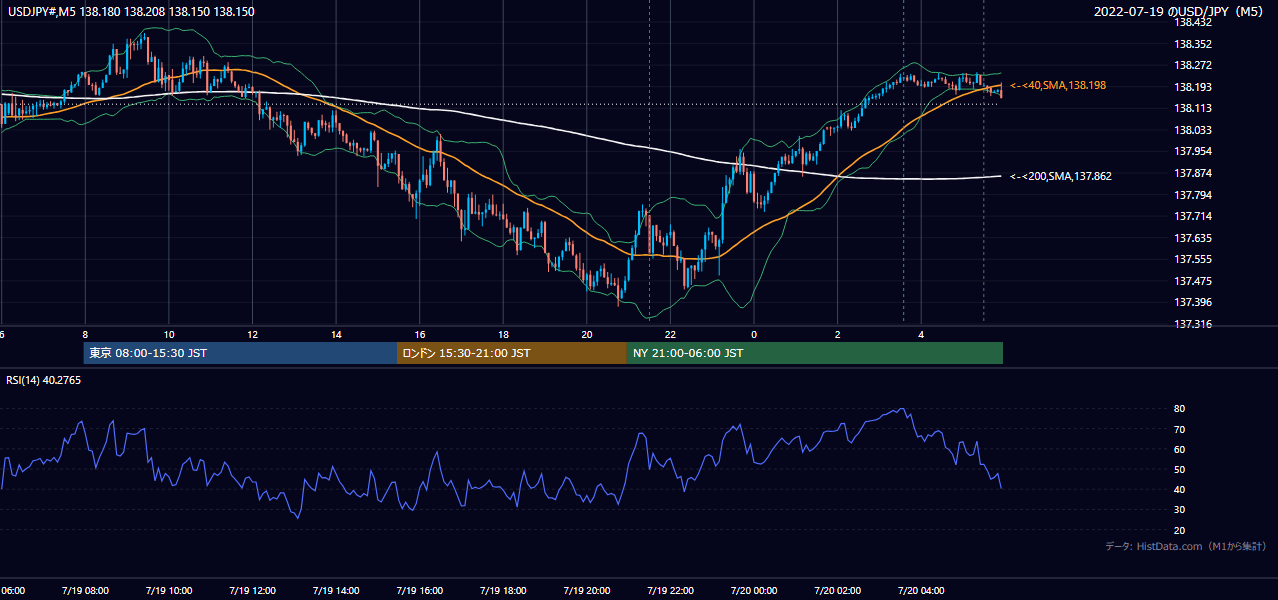This screenshot has height=600, width=1278.
Task: Click RSI level 50 on the scale
Action: click(x=1180, y=469)
